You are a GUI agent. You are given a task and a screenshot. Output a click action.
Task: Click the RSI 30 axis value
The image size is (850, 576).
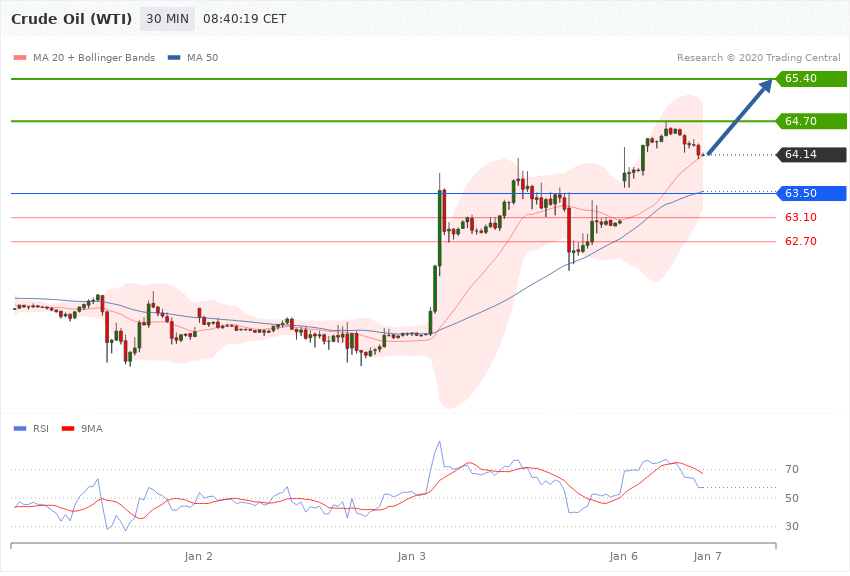[x=792, y=526]
